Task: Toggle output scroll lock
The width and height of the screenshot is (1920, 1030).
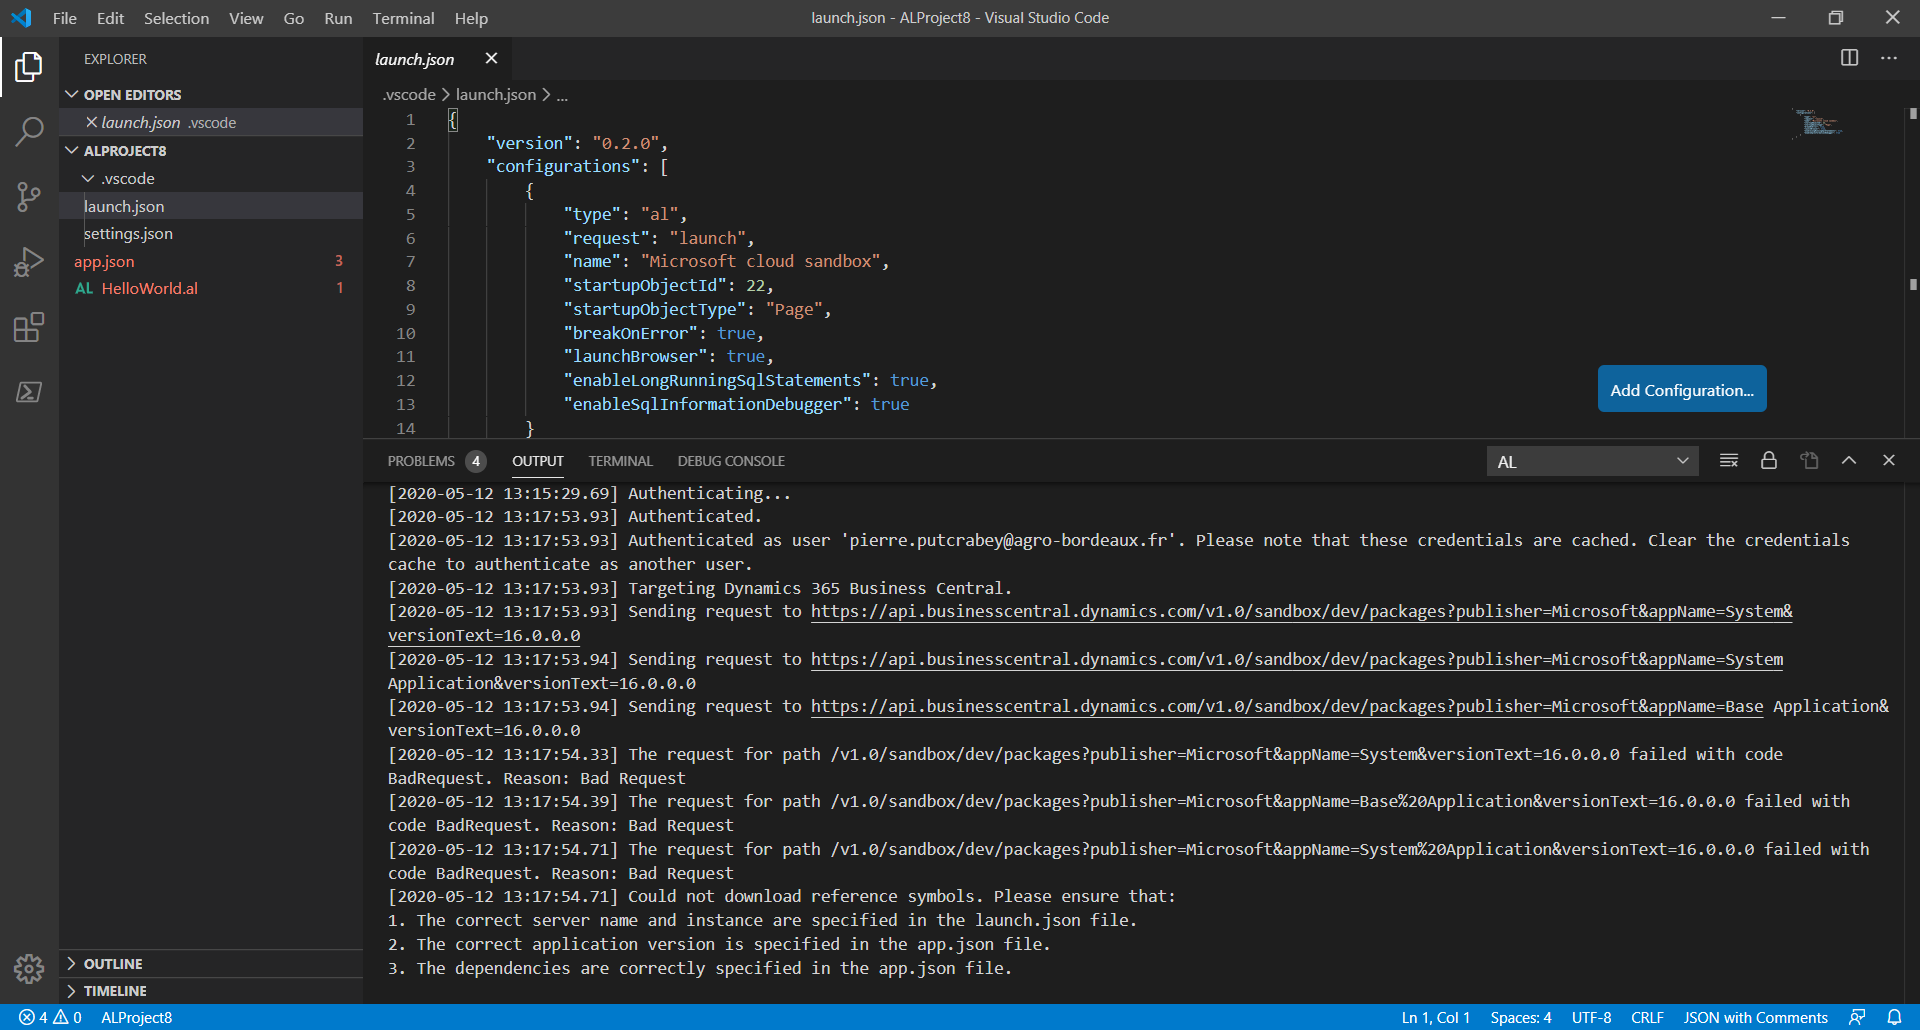Action: click(x=1769, y=461)
